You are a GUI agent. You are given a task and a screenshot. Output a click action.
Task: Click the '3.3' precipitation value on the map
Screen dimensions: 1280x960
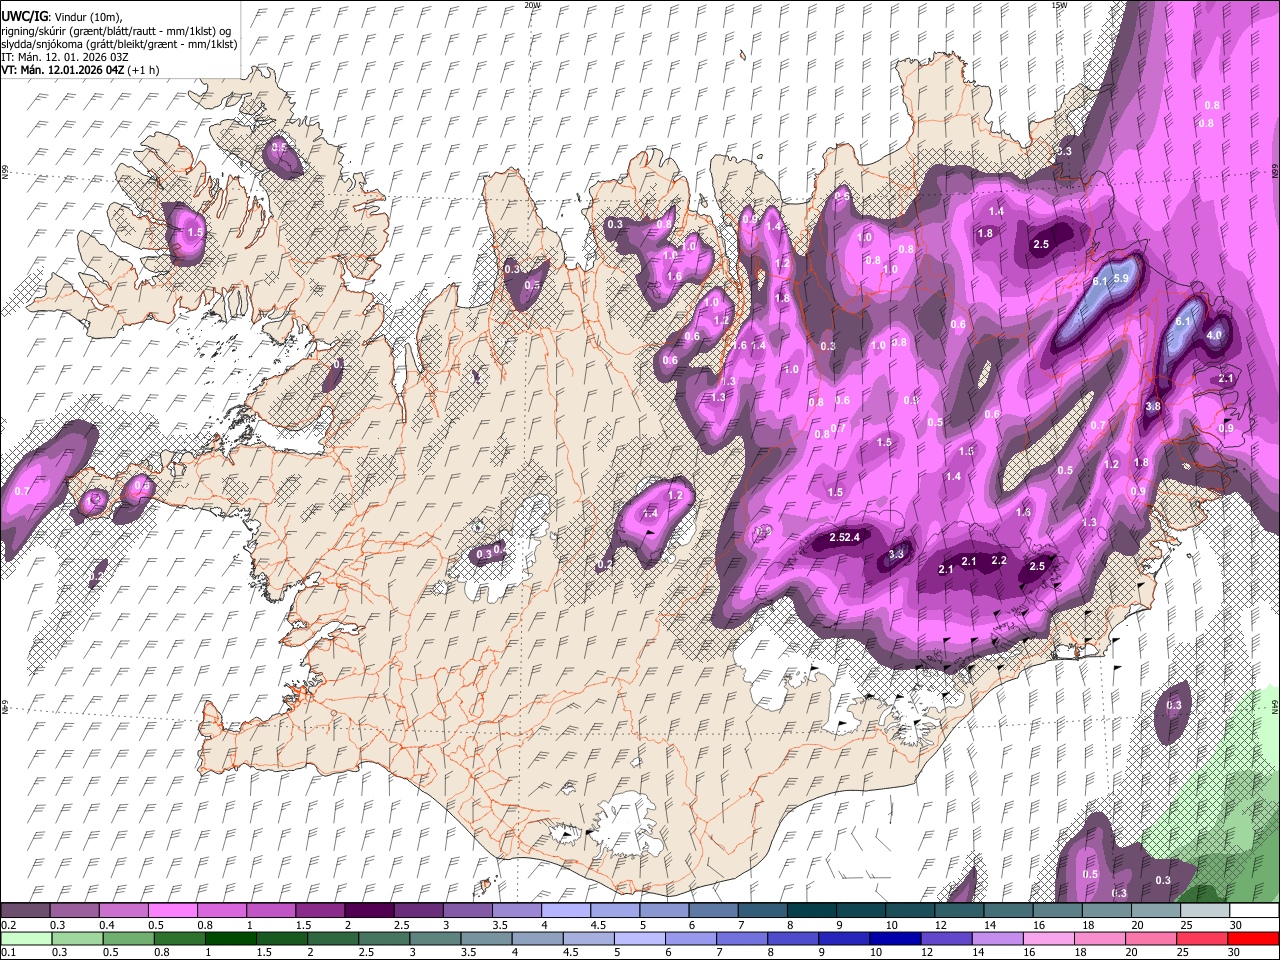click(x=896, y=553)
